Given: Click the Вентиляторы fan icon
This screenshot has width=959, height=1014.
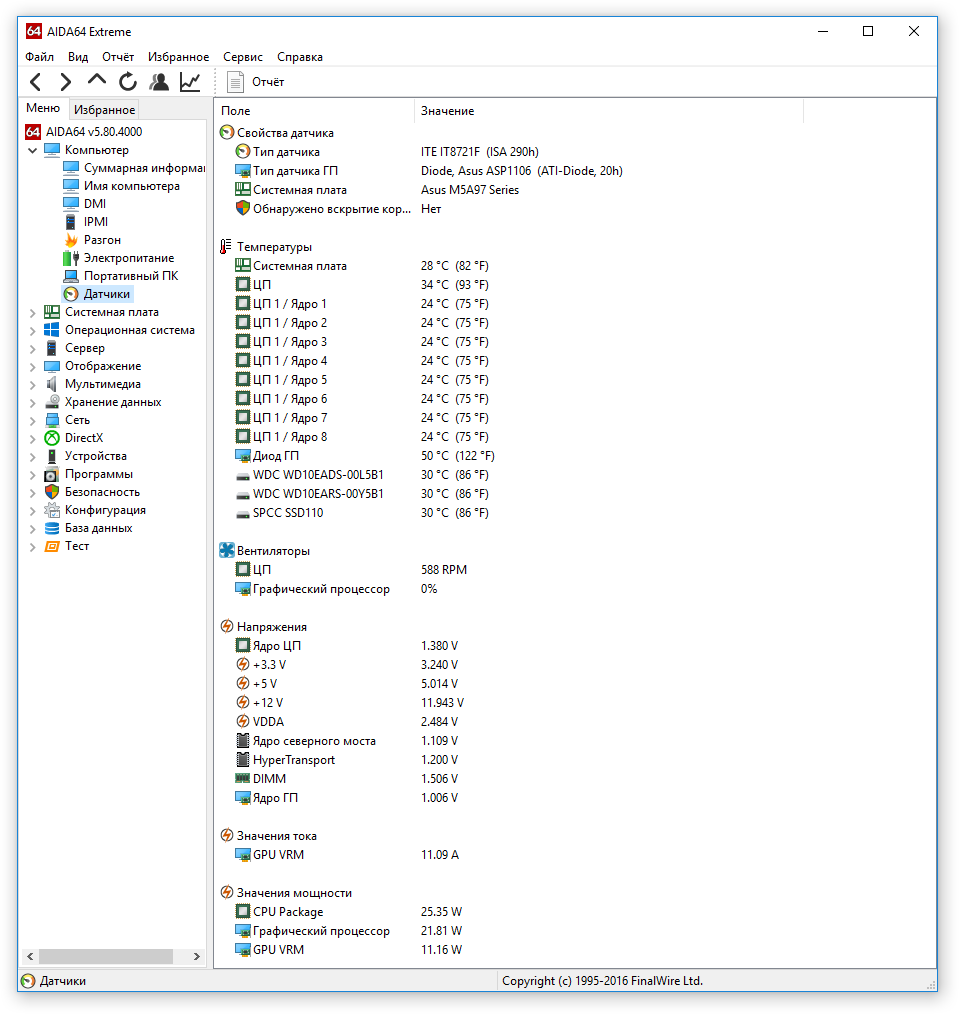Looking at the screenshot, I should point(227,551).
